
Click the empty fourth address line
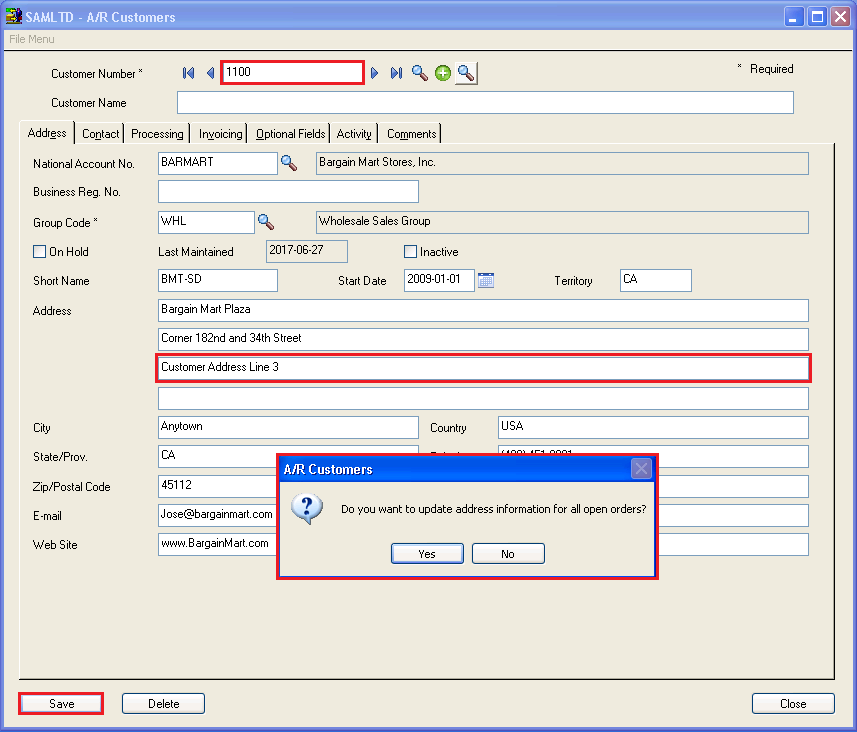coord(483,399)
